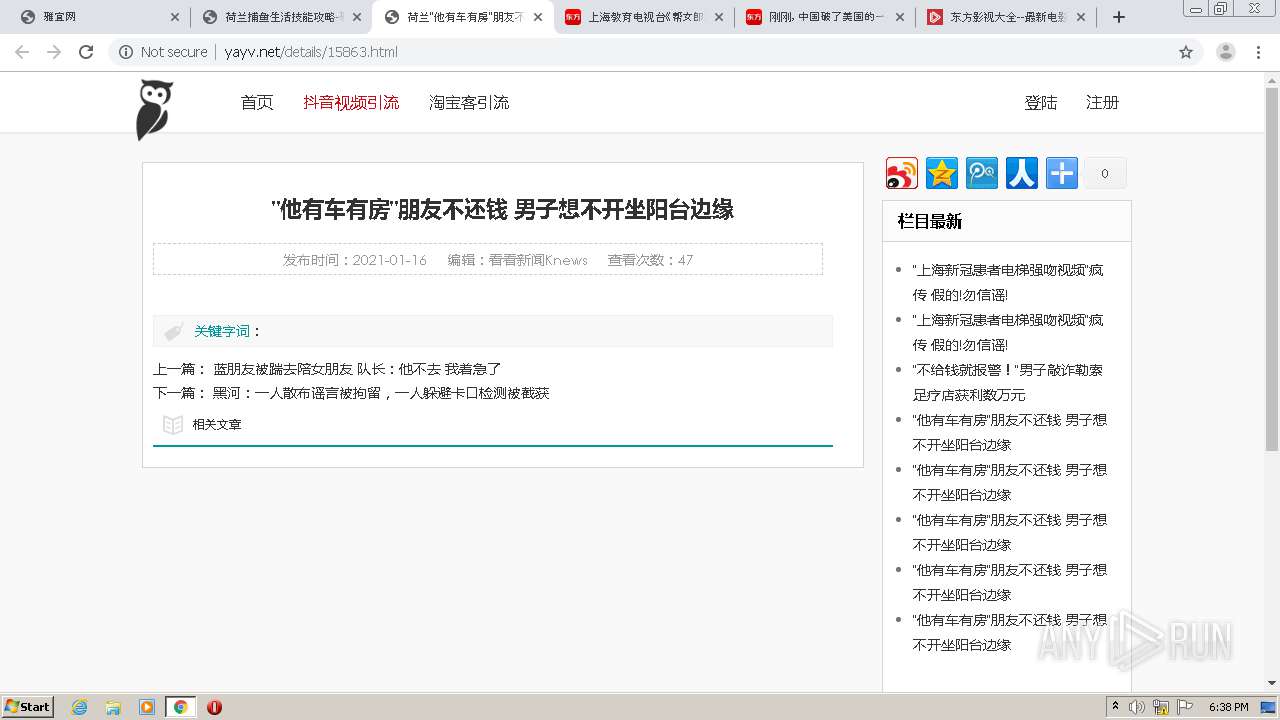The height and width of the screenshot is (720, 1280).
Task: Click the 相关文章 book icon
Action: [173, 425]
